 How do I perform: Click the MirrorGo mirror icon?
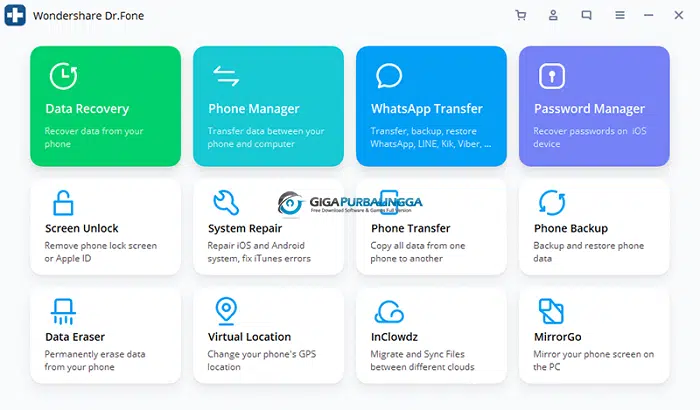[x=551, y=311]
